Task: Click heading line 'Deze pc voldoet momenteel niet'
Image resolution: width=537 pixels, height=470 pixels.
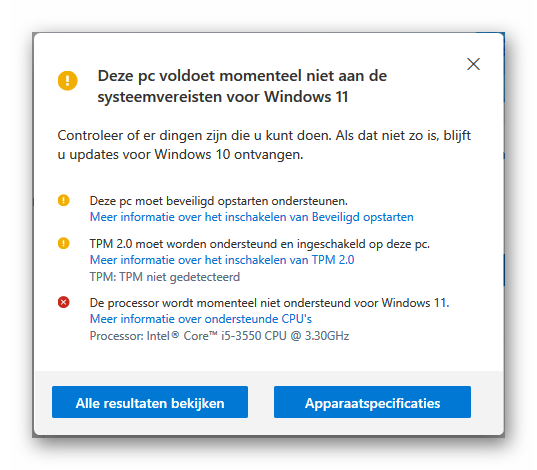Action: click(242, 76)
